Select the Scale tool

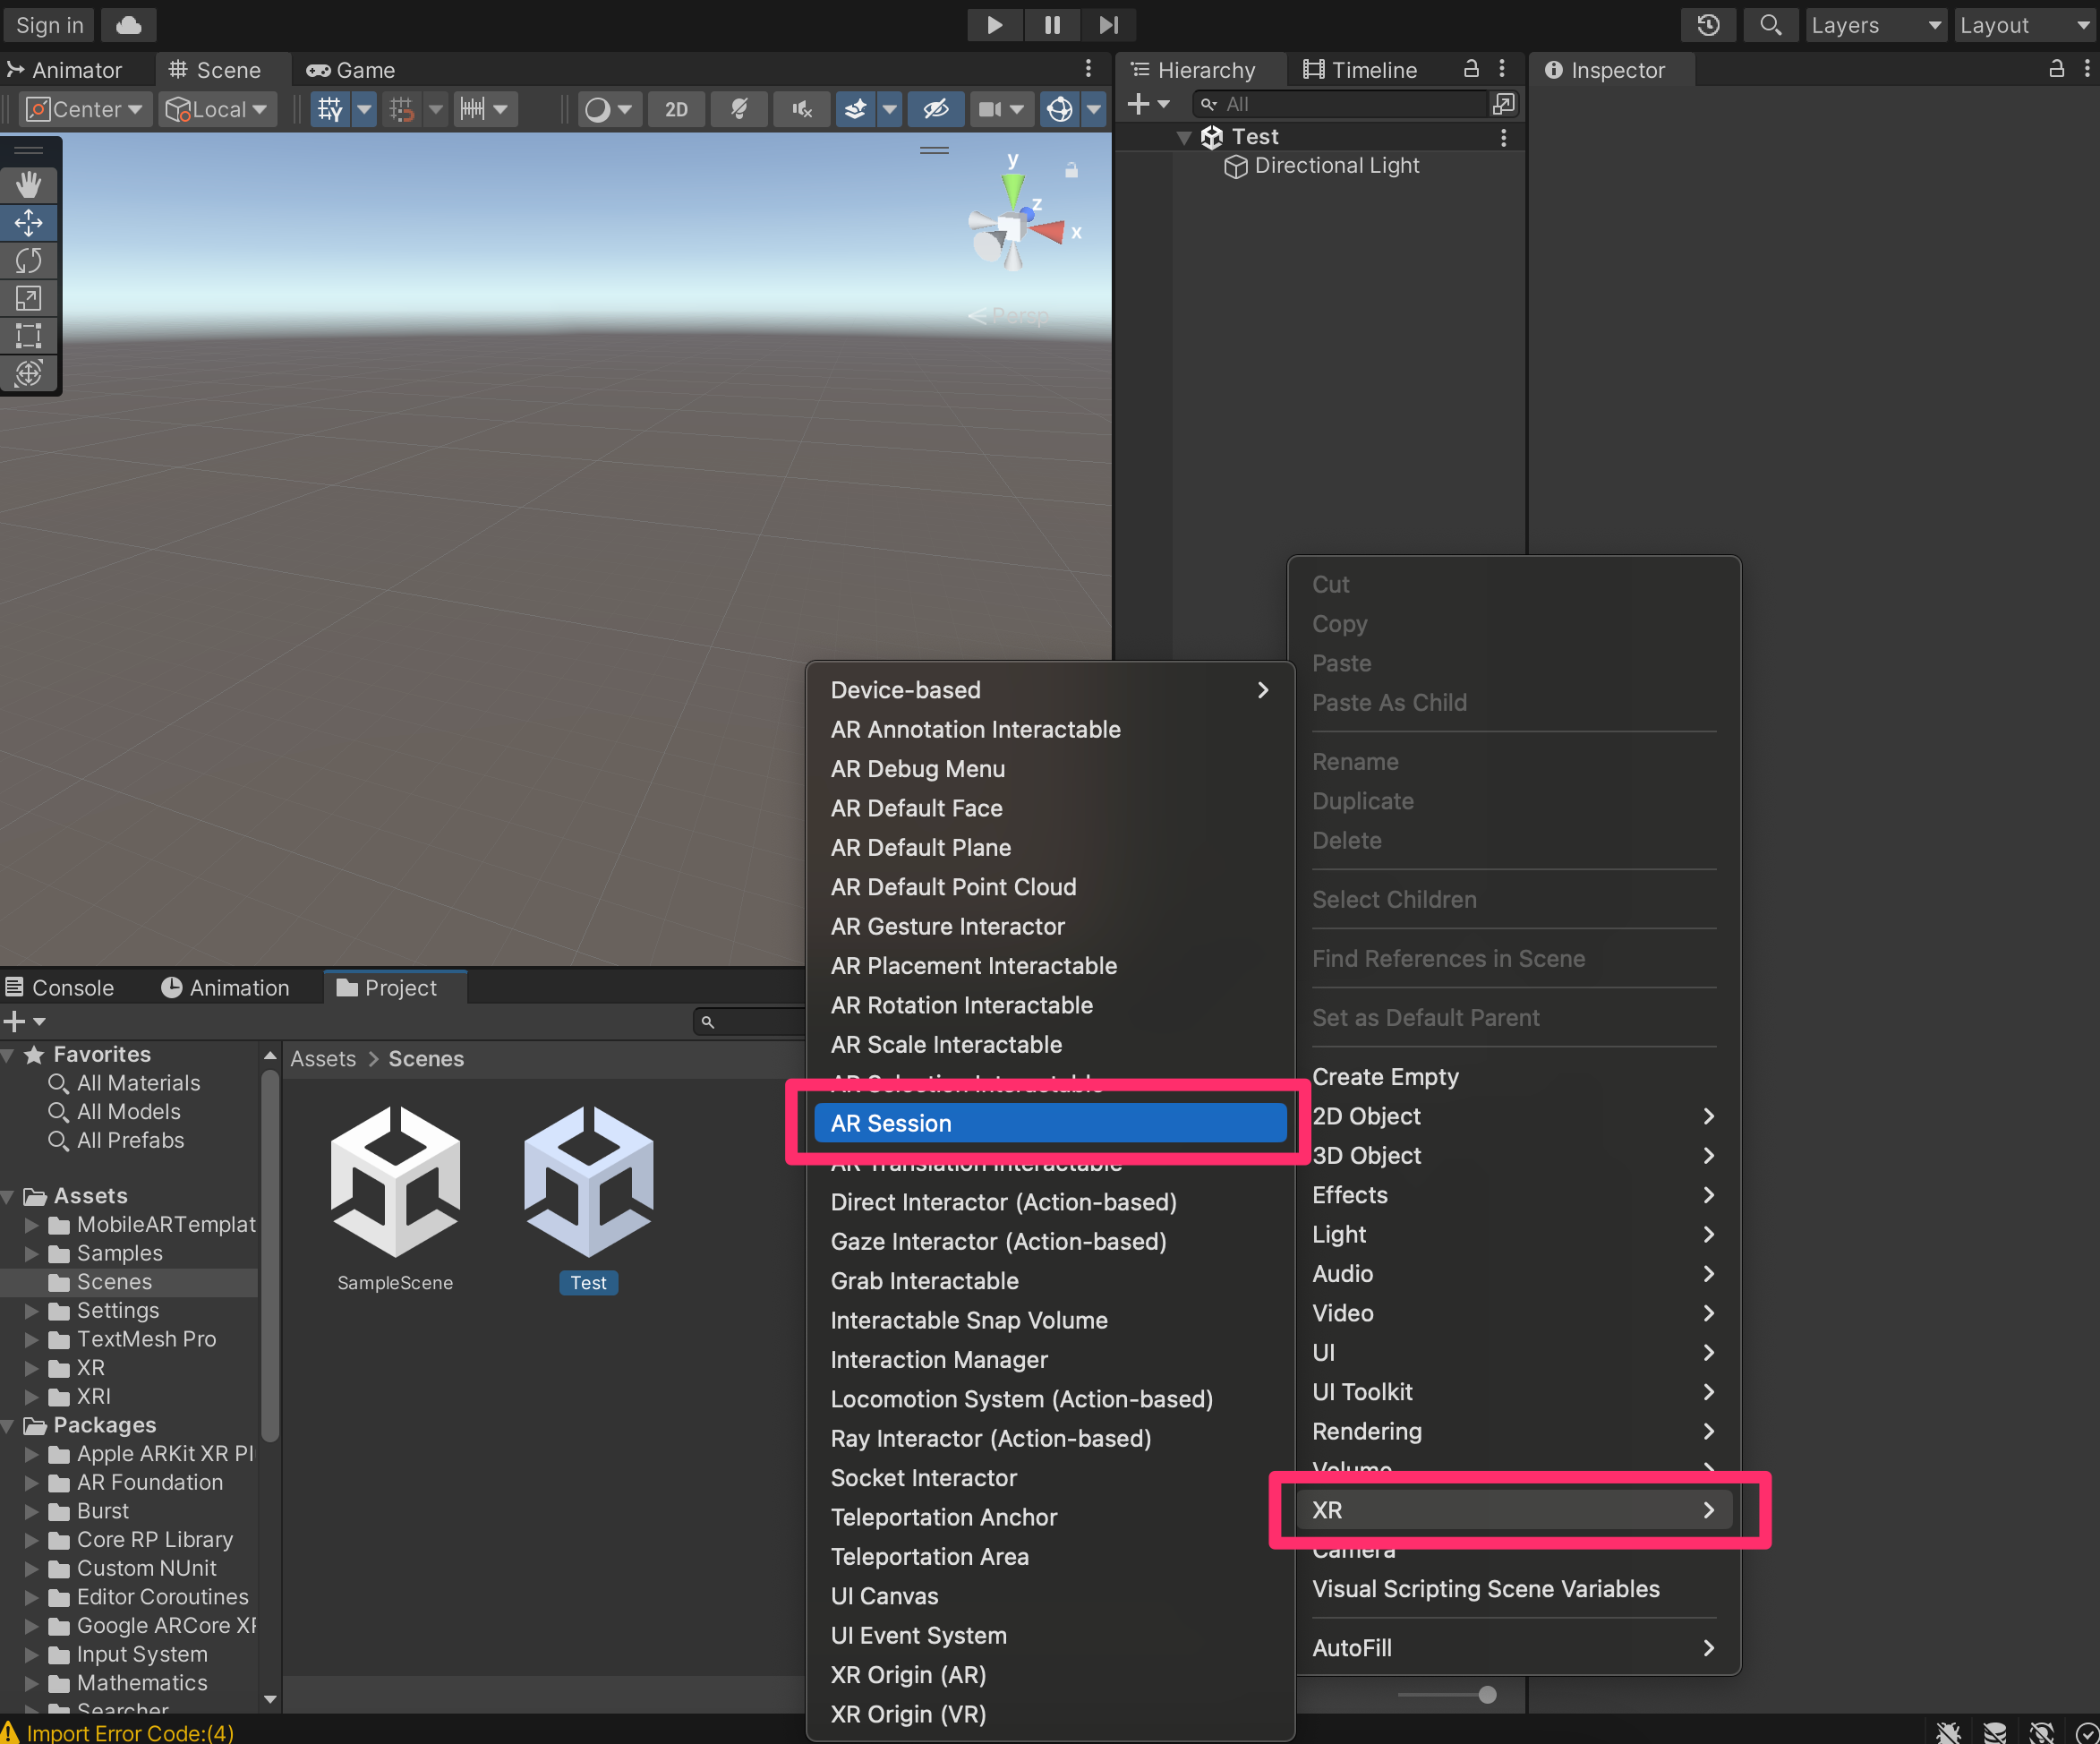coord(28,298)
